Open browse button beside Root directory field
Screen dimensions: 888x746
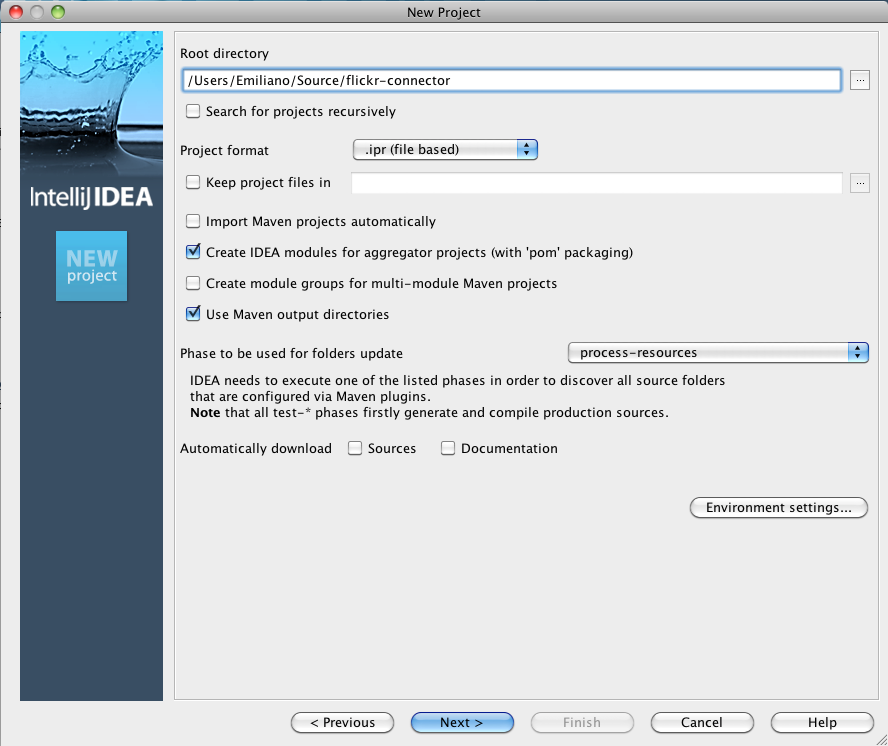[860, 81]
